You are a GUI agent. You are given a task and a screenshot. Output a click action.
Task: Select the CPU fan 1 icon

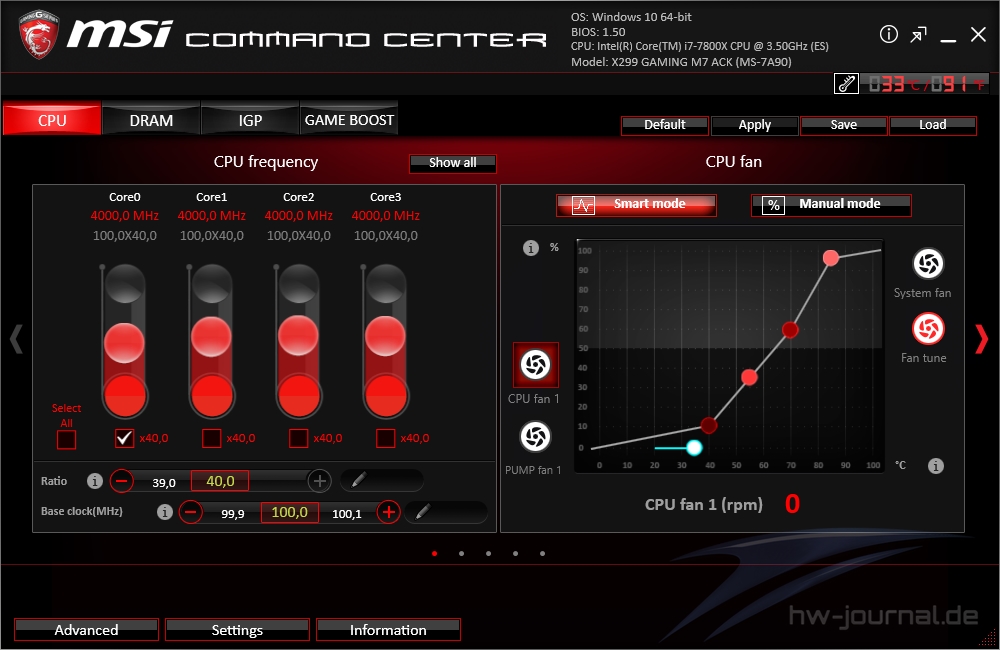(536, 365)
